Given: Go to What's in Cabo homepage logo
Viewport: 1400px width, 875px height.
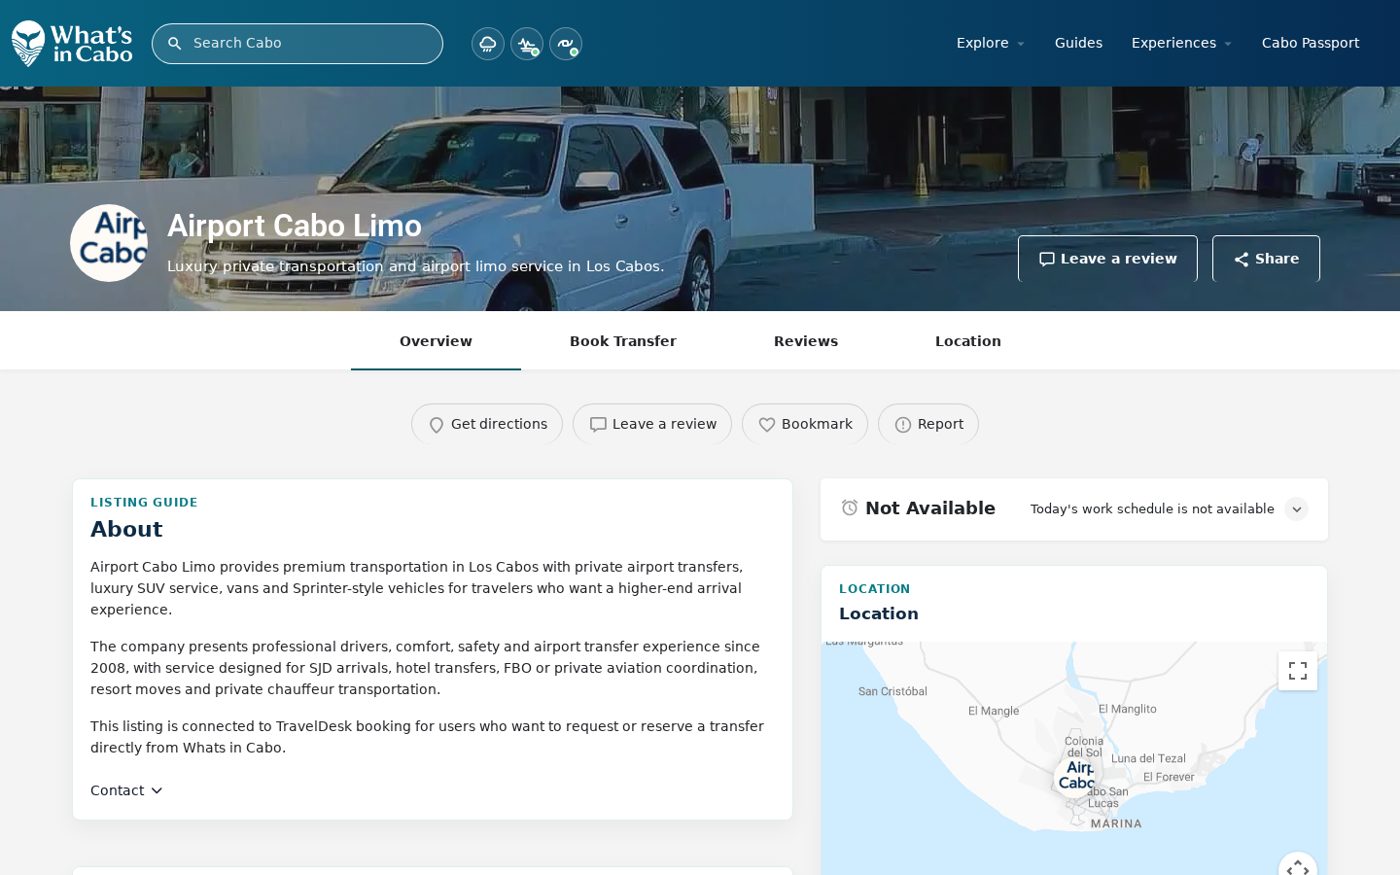Looking at the screenshot, I should click(72, 44).
